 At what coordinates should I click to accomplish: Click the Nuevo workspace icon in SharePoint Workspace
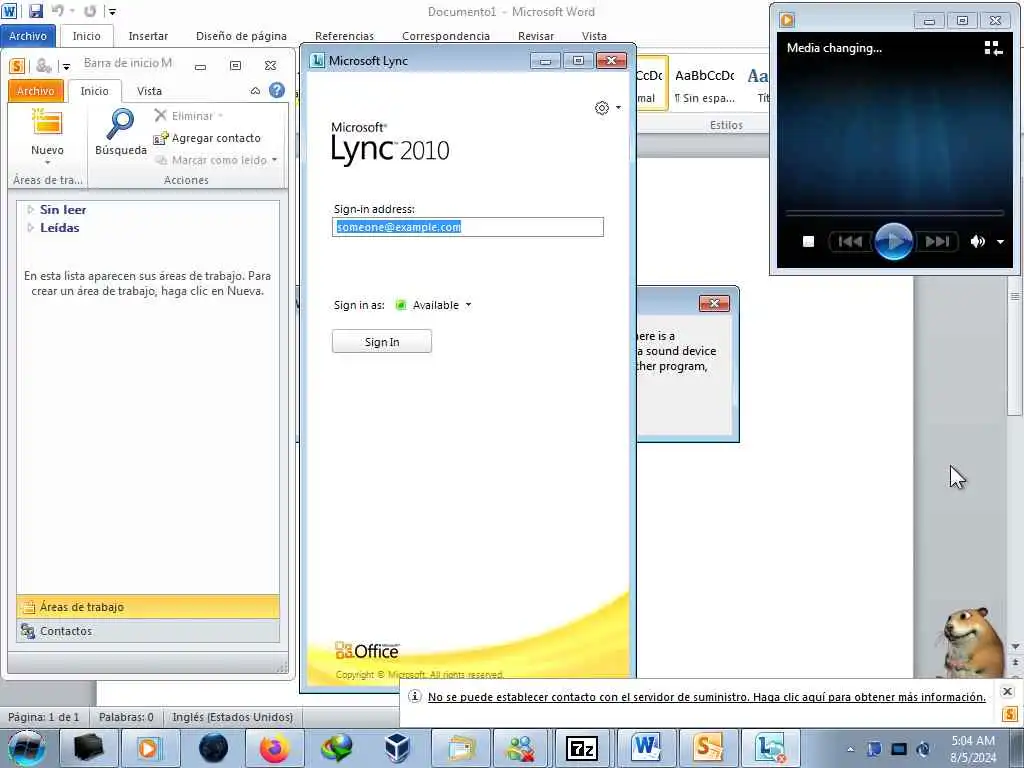[x=47, y=124]
